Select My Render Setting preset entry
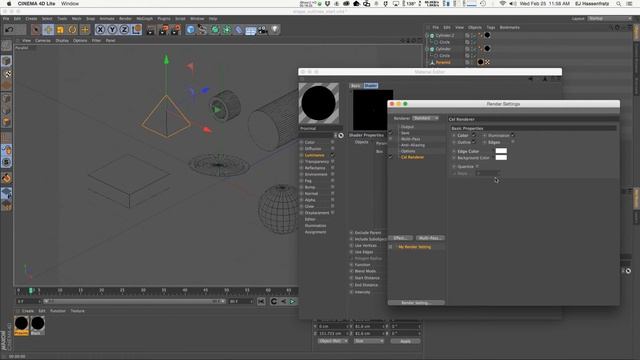 414,247
